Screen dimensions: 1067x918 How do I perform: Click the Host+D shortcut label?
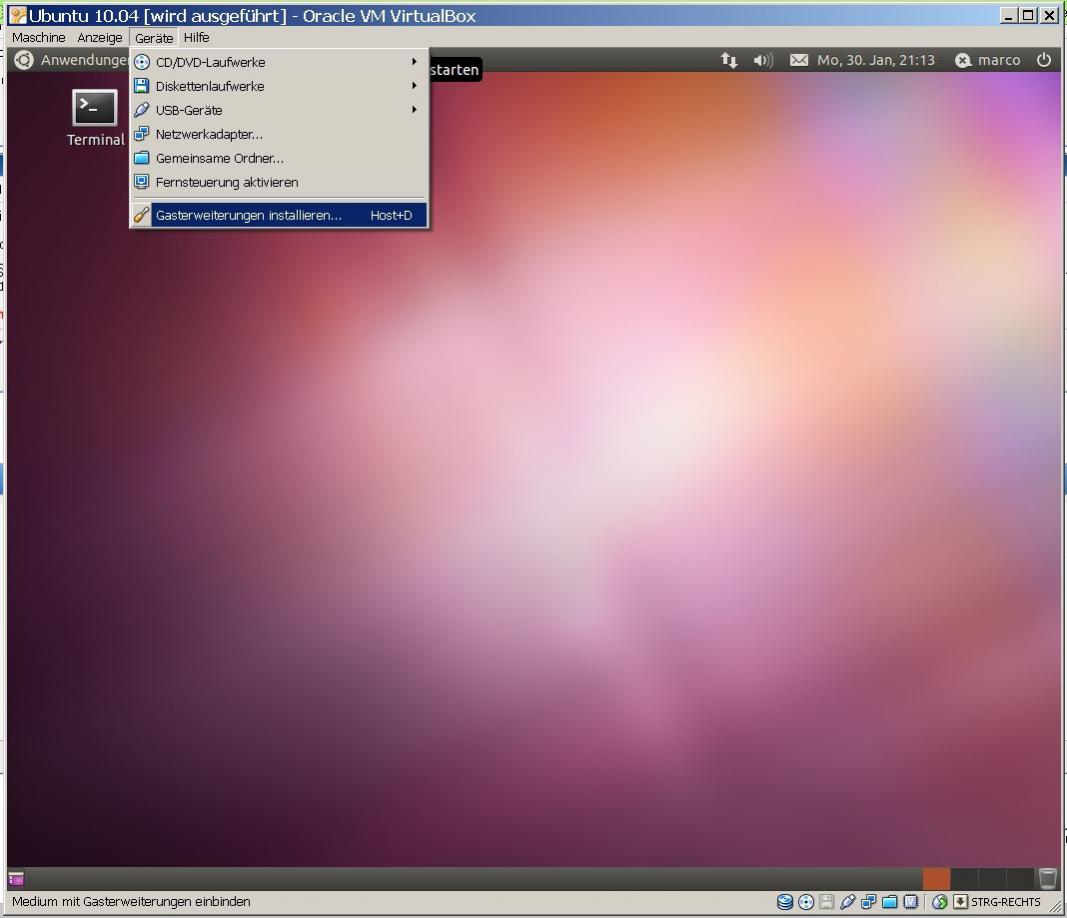[391, 215]
